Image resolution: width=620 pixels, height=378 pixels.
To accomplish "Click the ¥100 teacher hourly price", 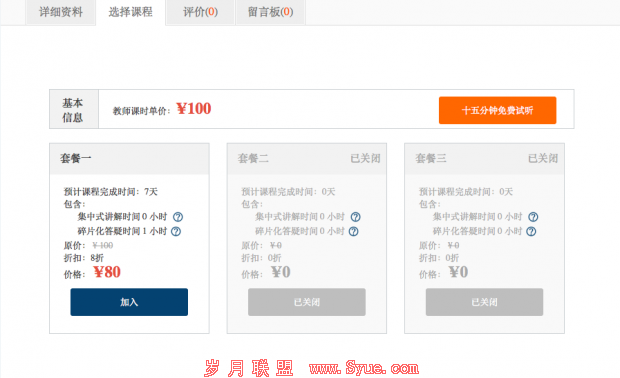I will [x=194, y=108].
